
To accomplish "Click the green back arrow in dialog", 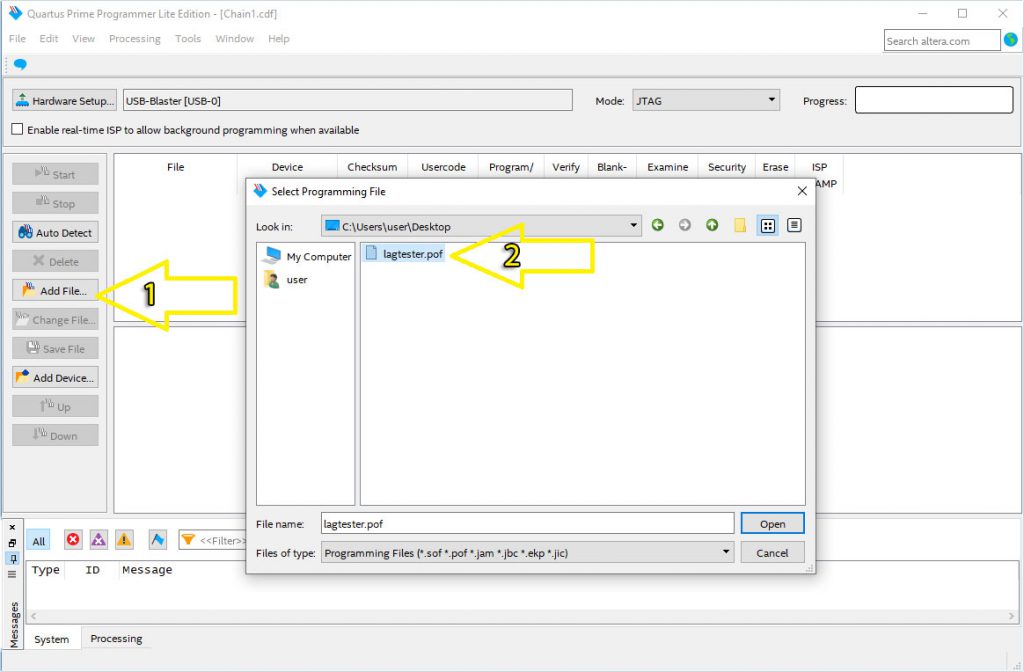I will [x=658, y=225].
